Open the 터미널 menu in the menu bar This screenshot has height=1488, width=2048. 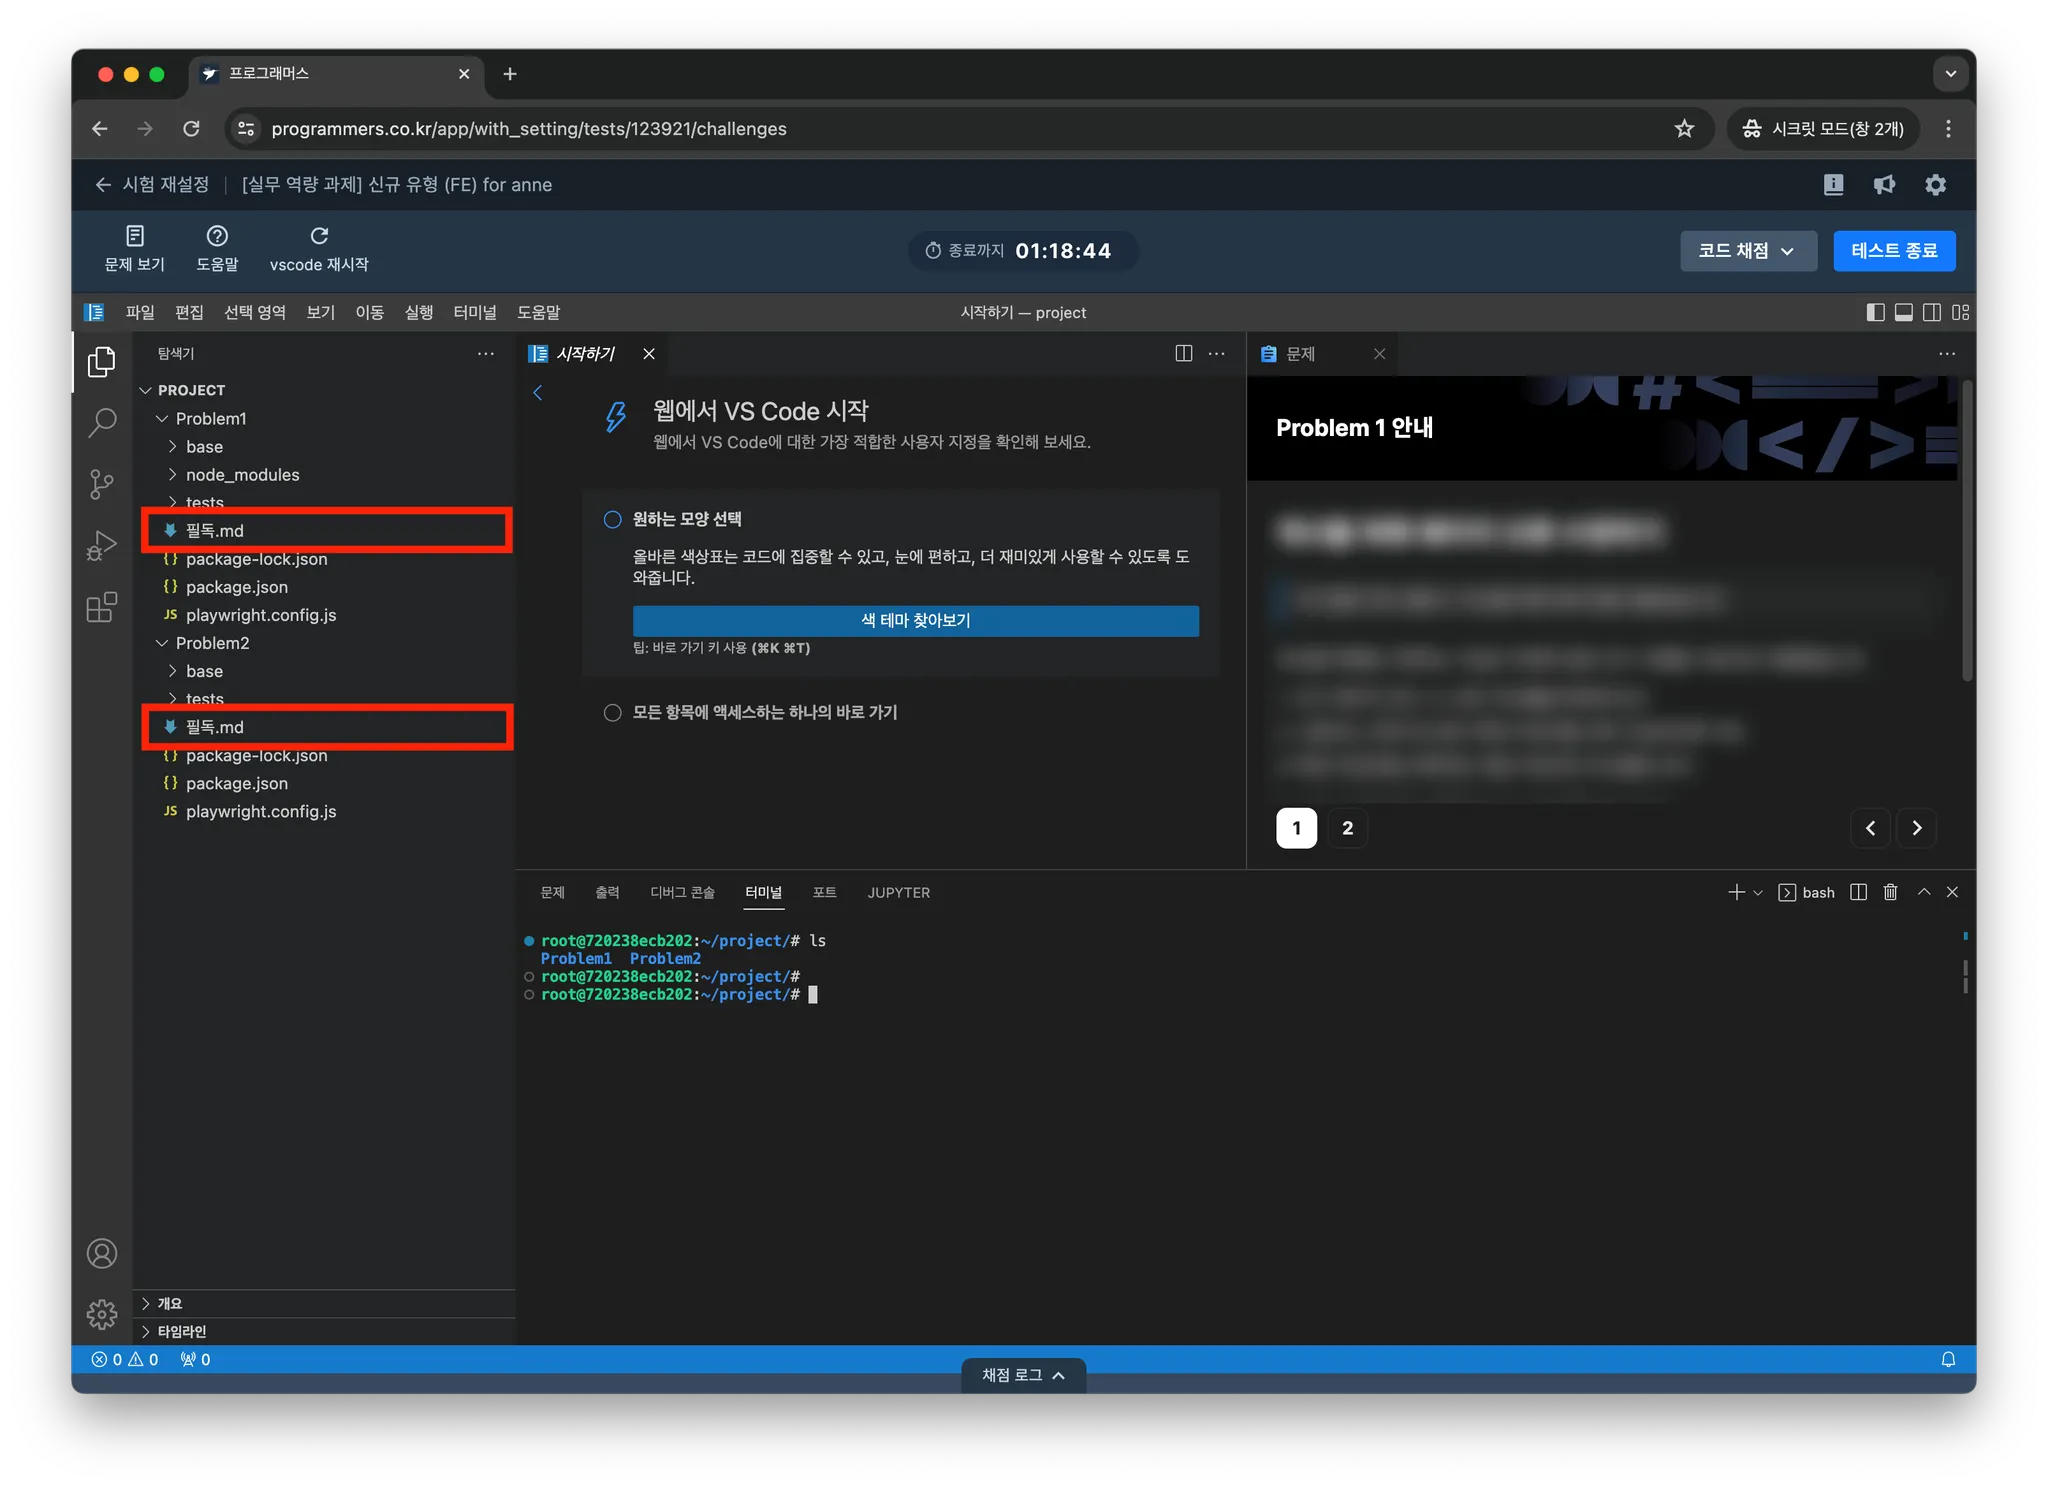pyautogui.click(x=475, y=312)
